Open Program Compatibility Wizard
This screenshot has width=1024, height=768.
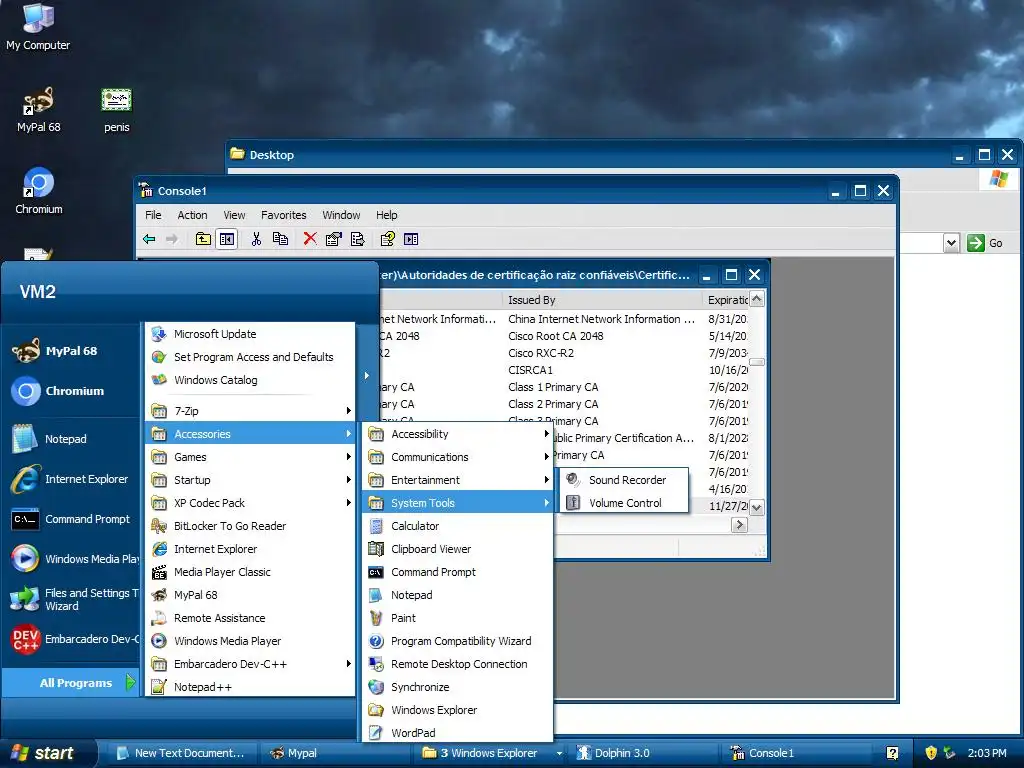(458, 641)
